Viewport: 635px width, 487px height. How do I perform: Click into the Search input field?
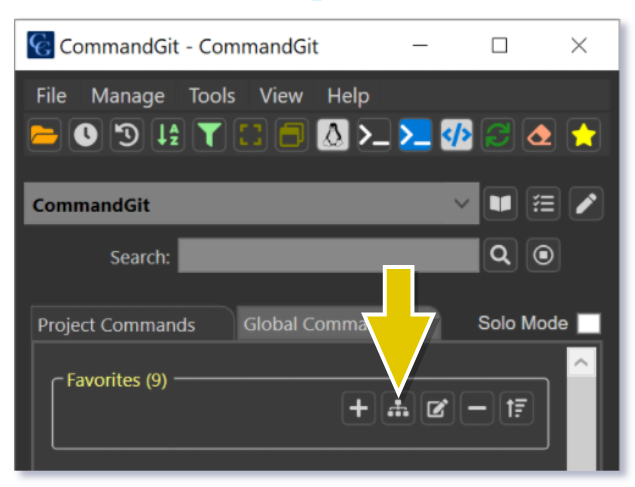point(328,256)
